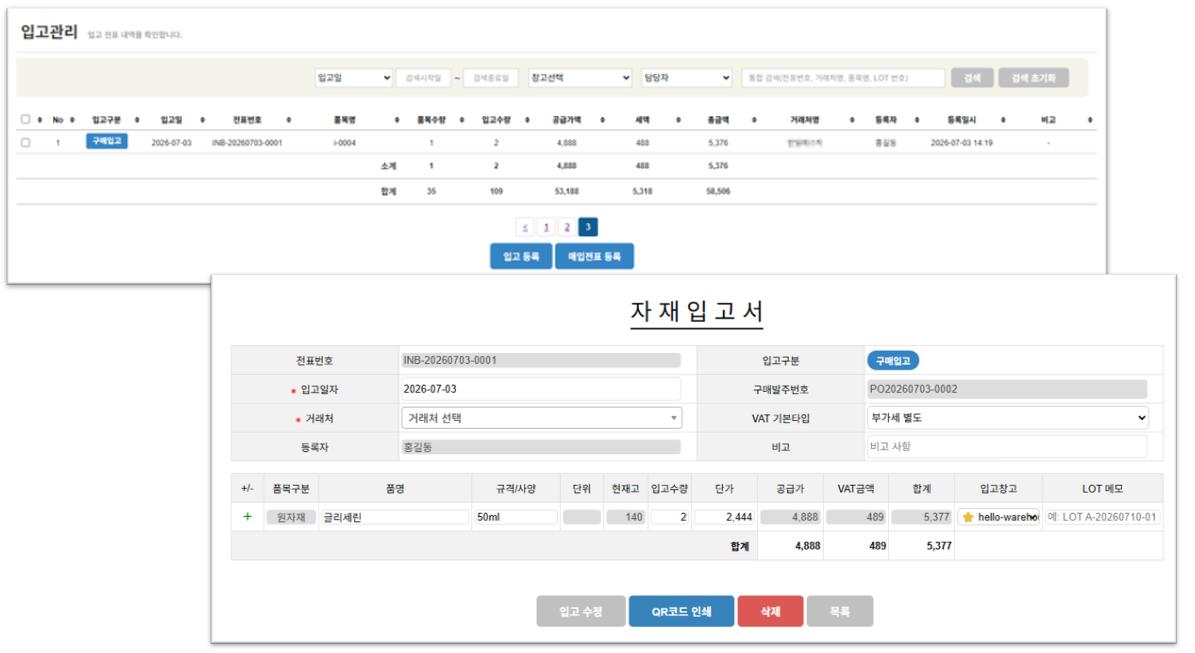Click the 목록 list button
The height and width of the screenshot is (653, 1195).
(x=840, y=611)
